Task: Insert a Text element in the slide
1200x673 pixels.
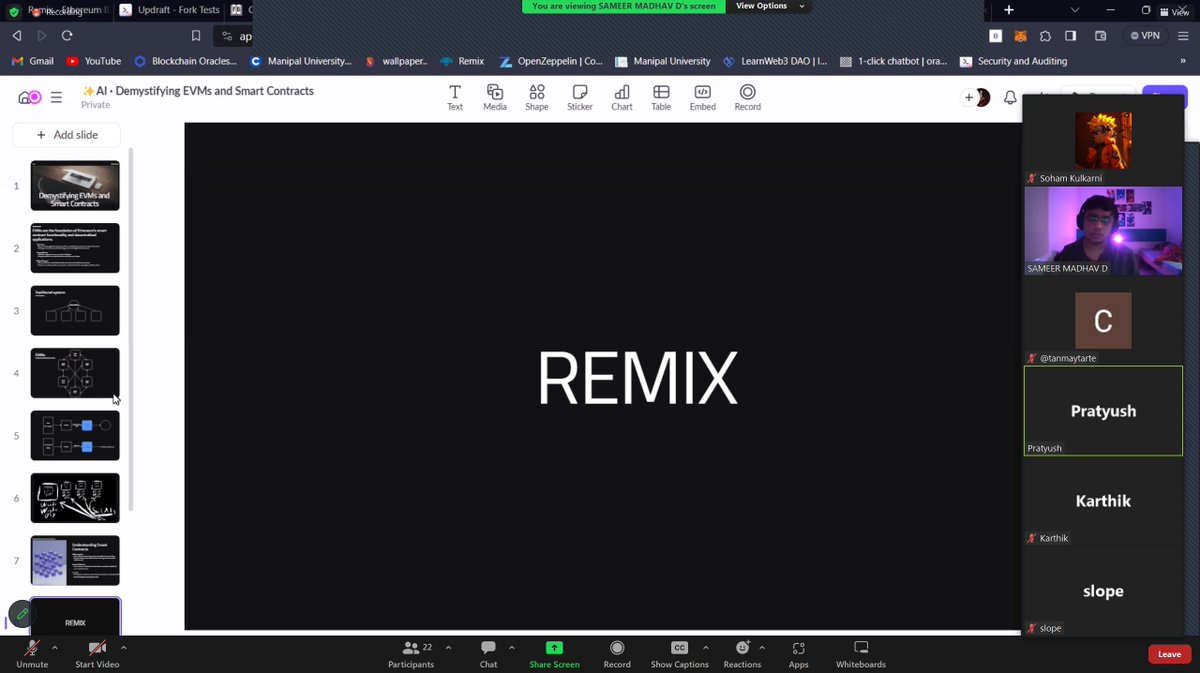Action: 455,96
